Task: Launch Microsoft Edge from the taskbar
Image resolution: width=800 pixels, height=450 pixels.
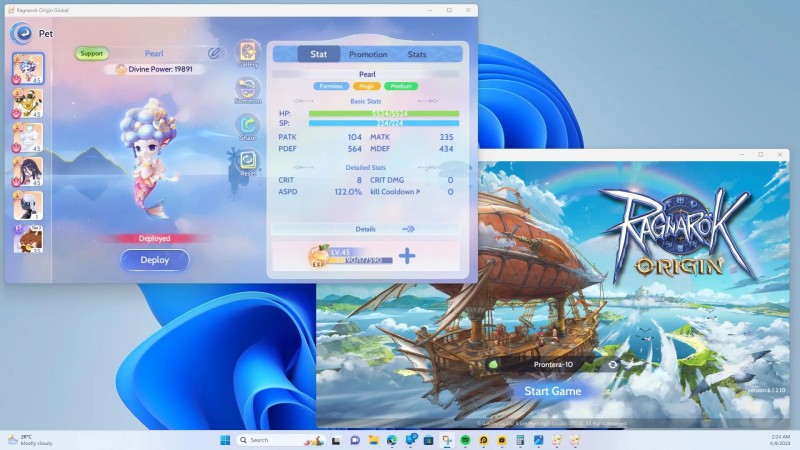Action: (392, 440)
